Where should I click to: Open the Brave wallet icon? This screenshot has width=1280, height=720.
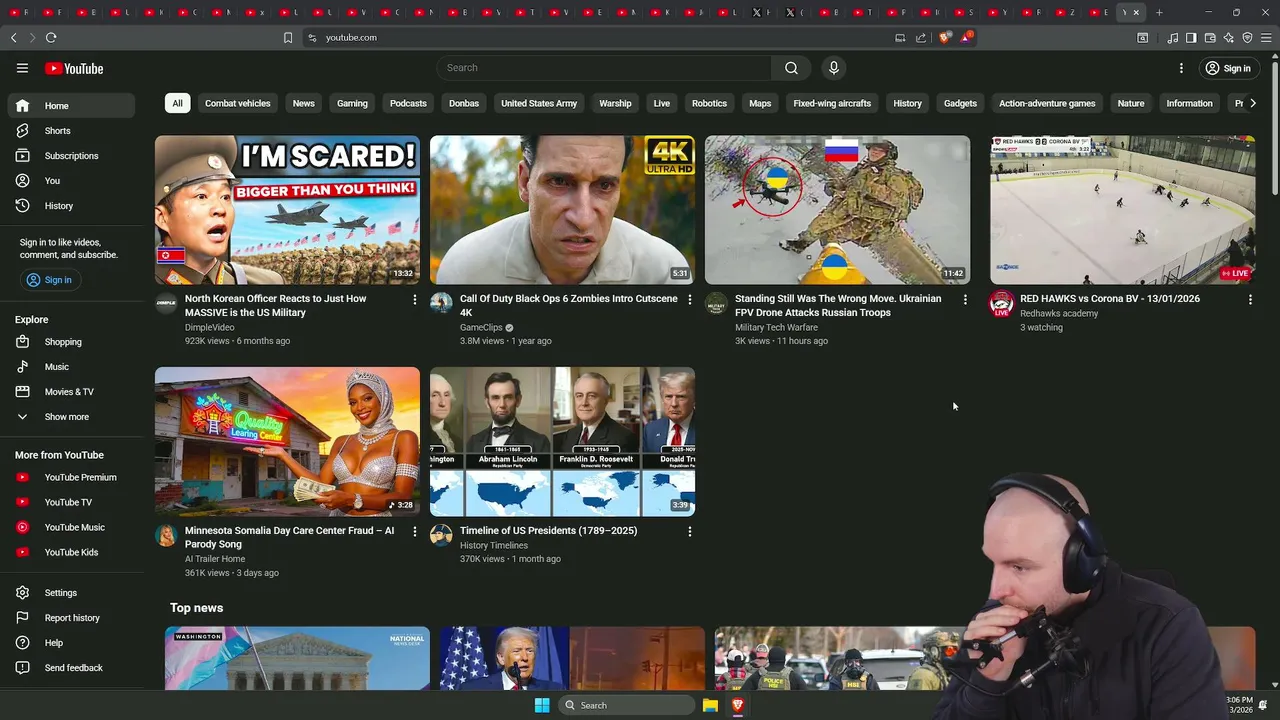tap(1210, 37)
